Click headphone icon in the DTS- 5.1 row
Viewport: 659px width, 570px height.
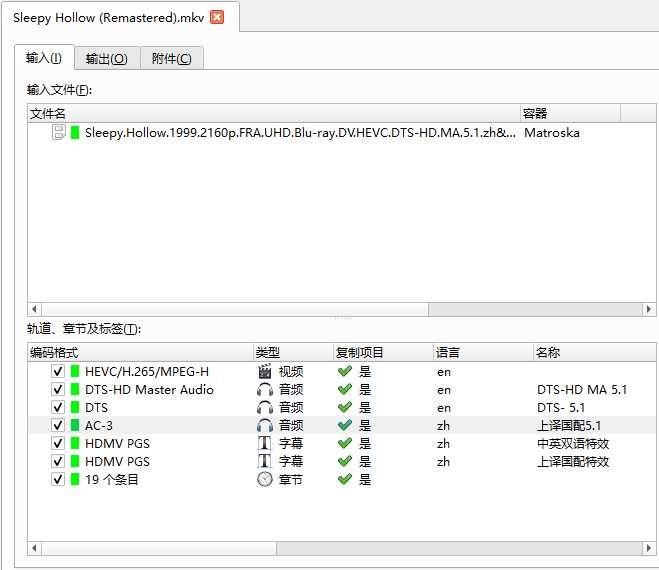[x=264, y=407]
